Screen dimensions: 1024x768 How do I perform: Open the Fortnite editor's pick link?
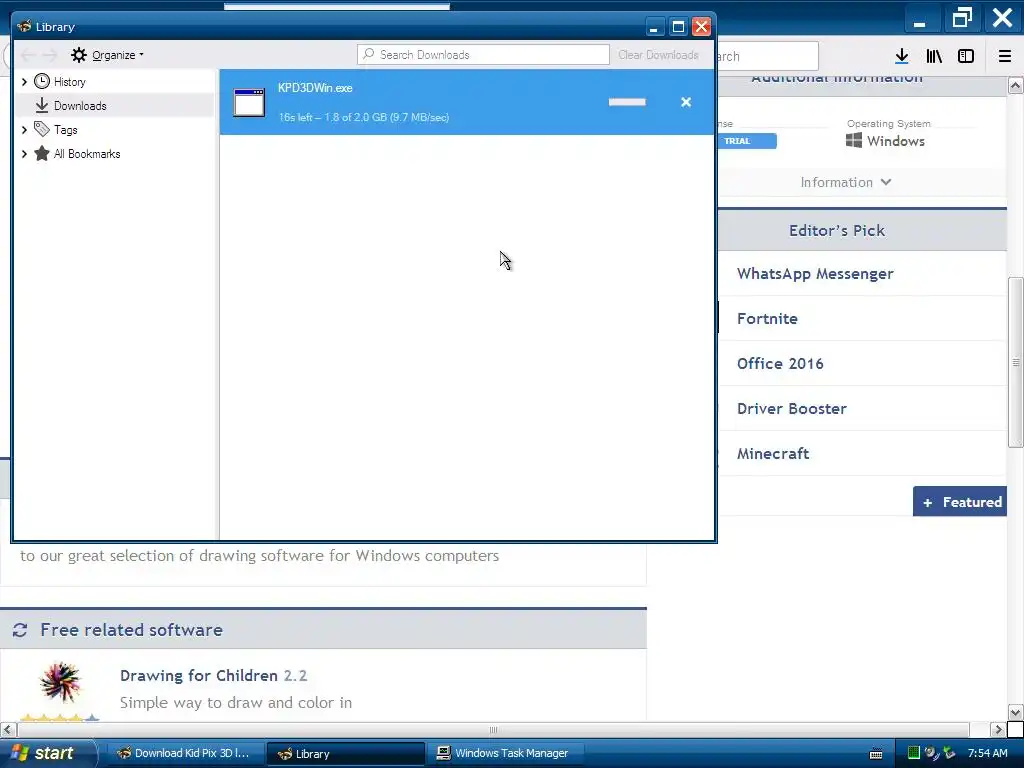[767, 319]
